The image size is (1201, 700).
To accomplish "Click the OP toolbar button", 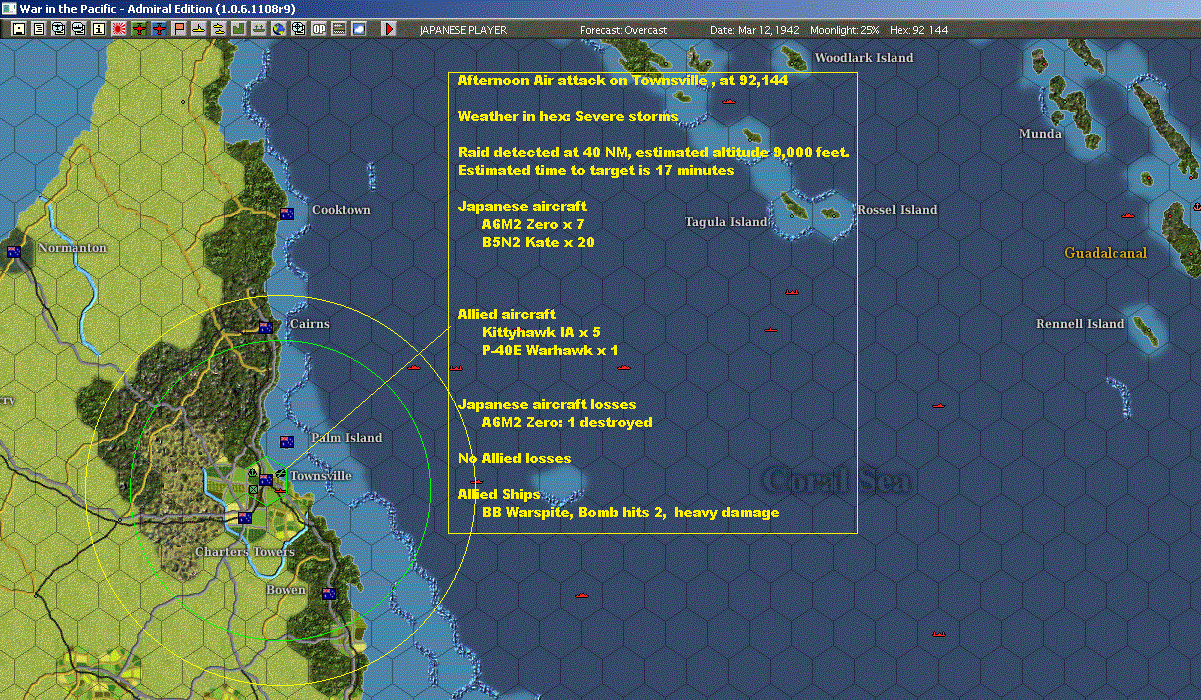I will click(319, 29).
